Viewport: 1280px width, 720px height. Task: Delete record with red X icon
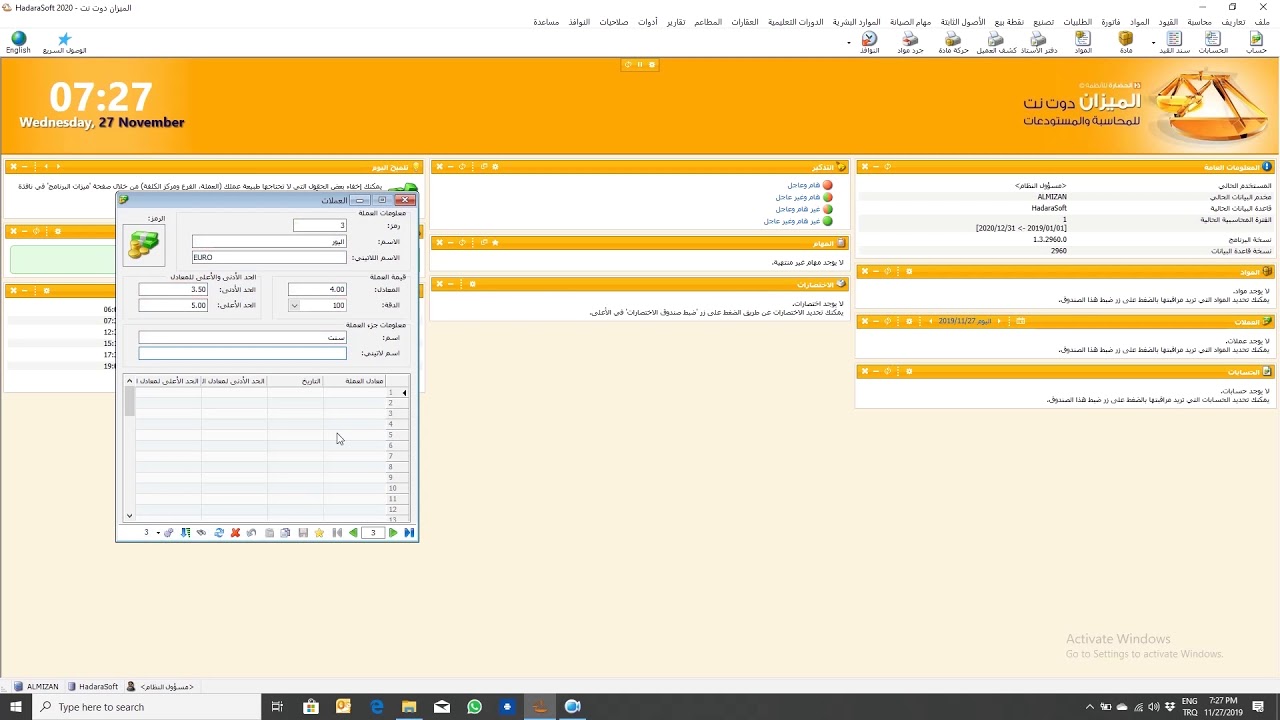[235, 533]
